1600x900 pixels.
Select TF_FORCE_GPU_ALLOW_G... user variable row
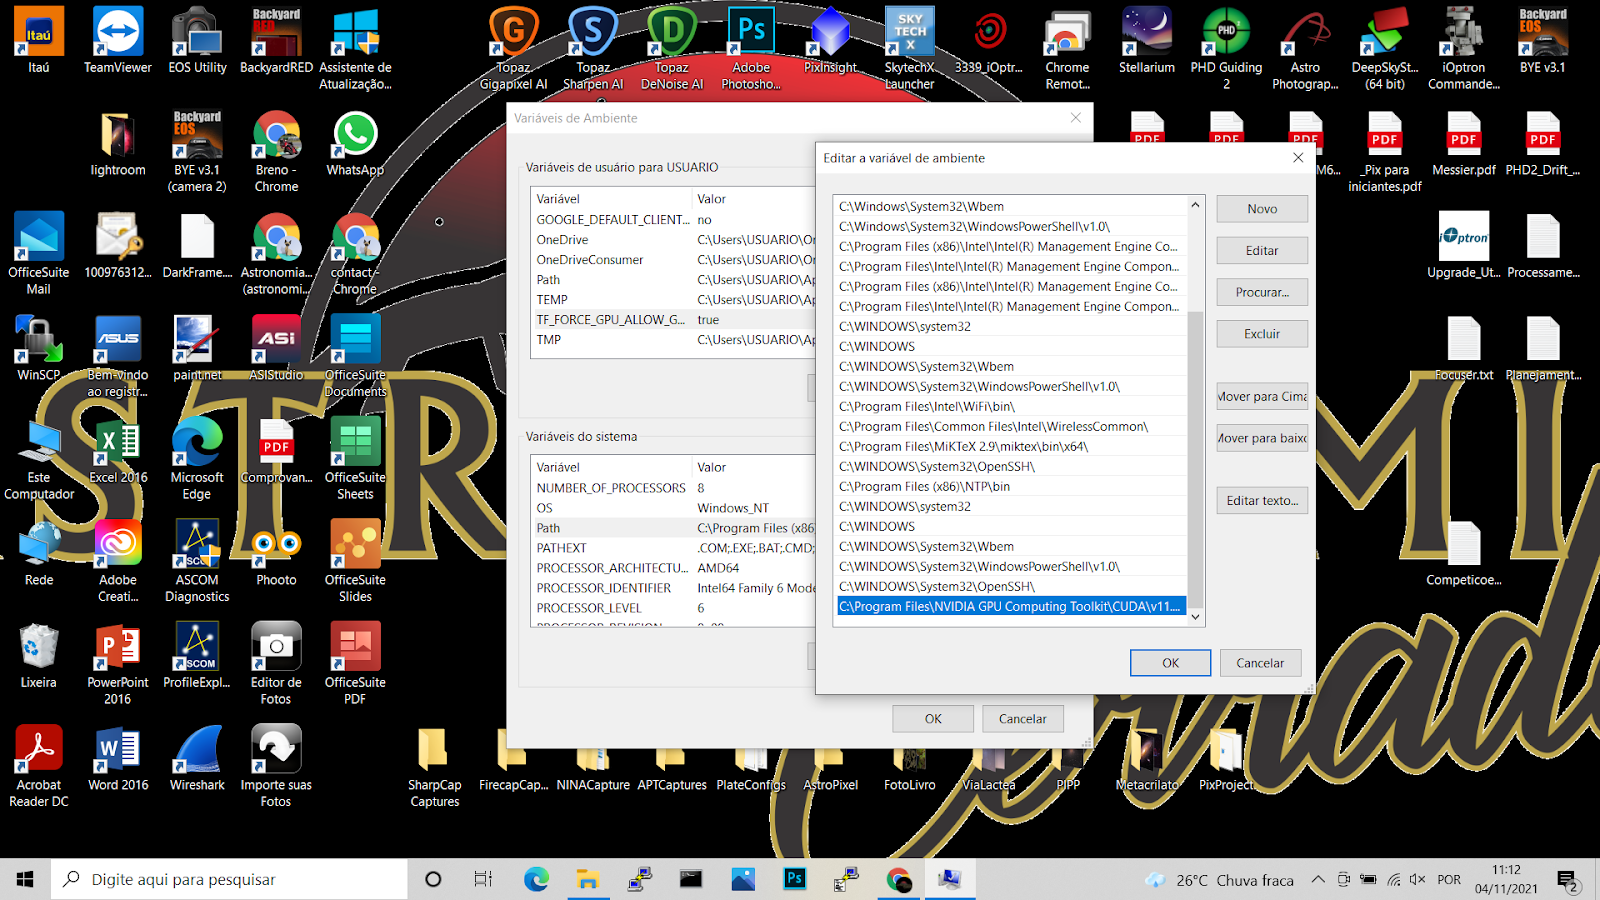(675, 320)
